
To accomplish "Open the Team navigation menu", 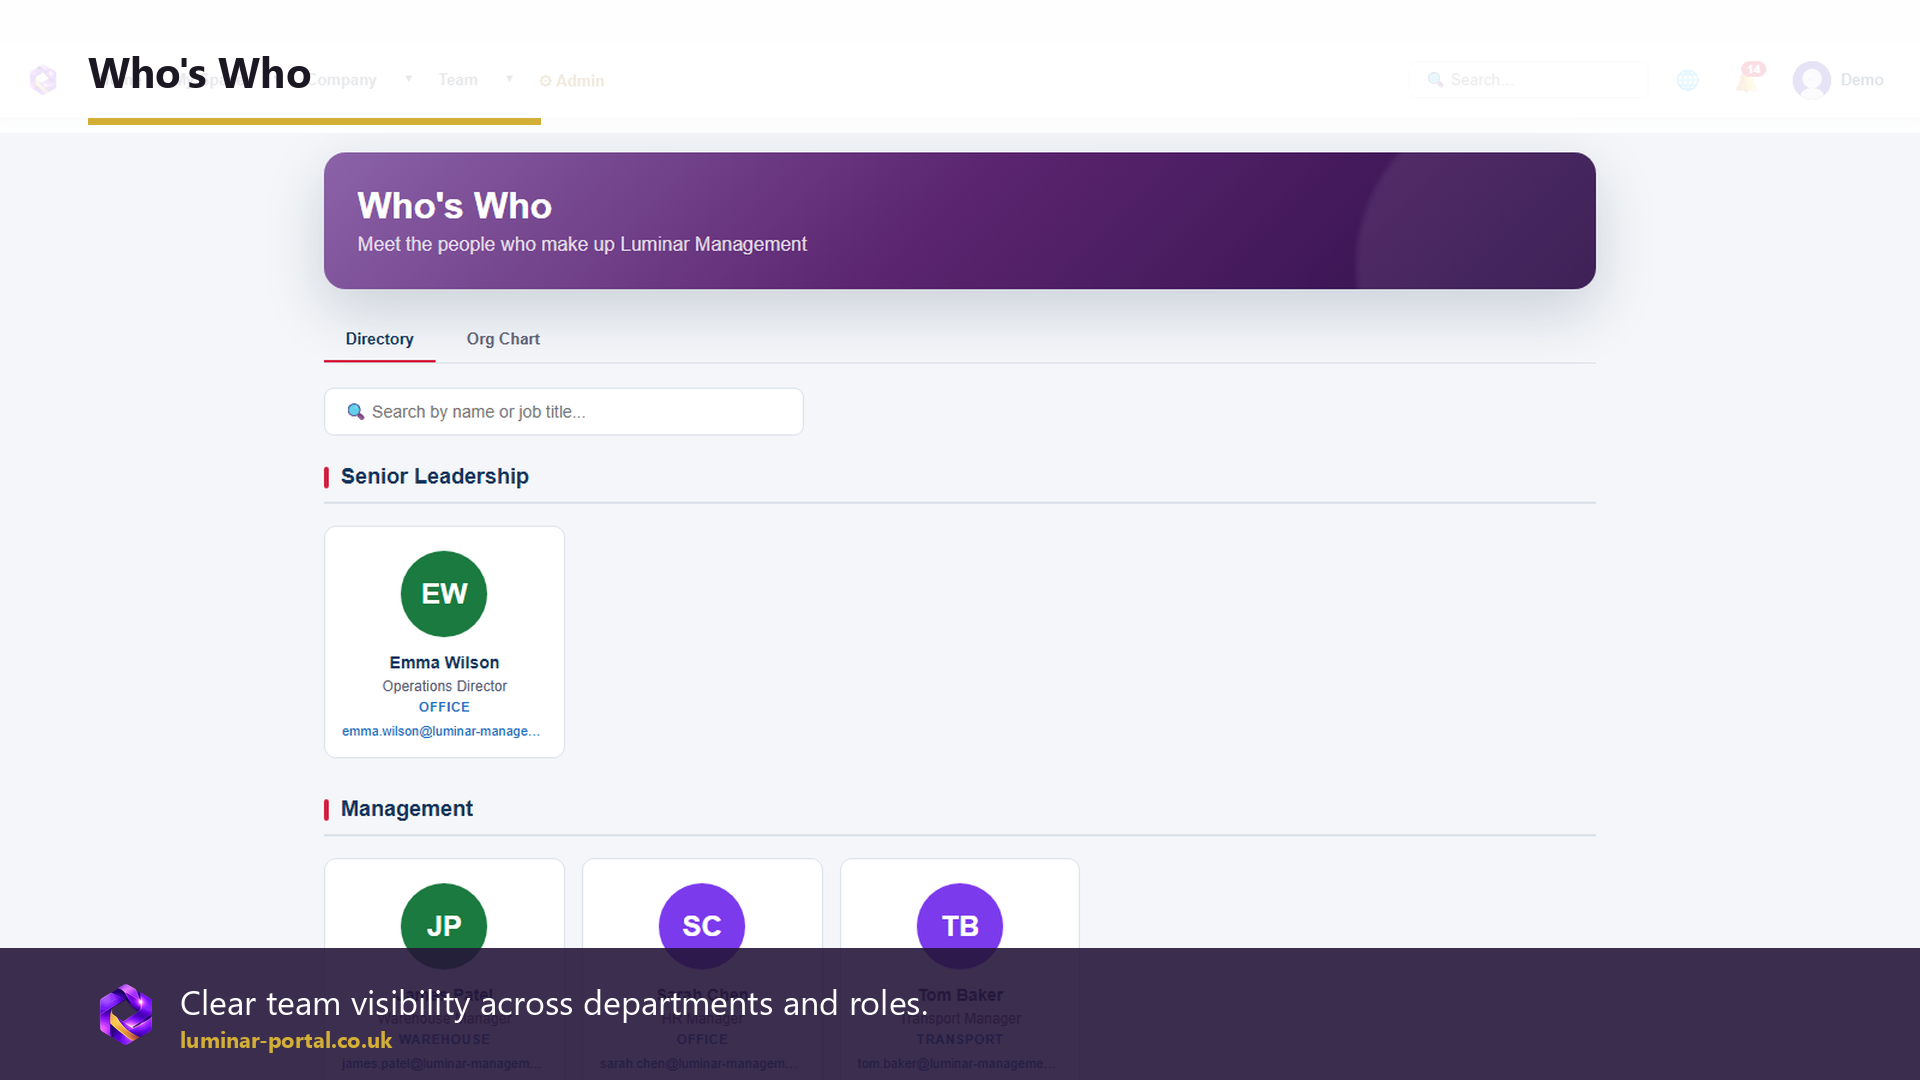I will click(x=458, y=80).
